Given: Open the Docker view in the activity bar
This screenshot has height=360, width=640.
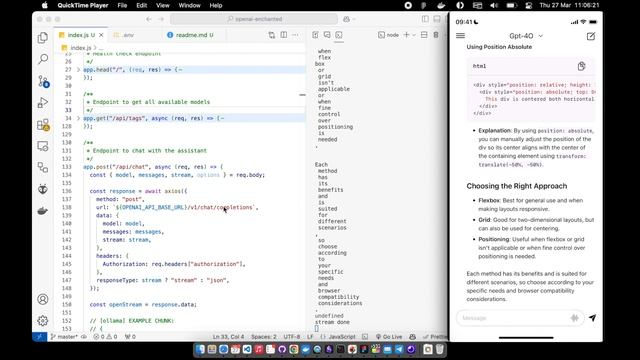Looking at the screenshot, I should pyautogui.click(x=43, y=211).
